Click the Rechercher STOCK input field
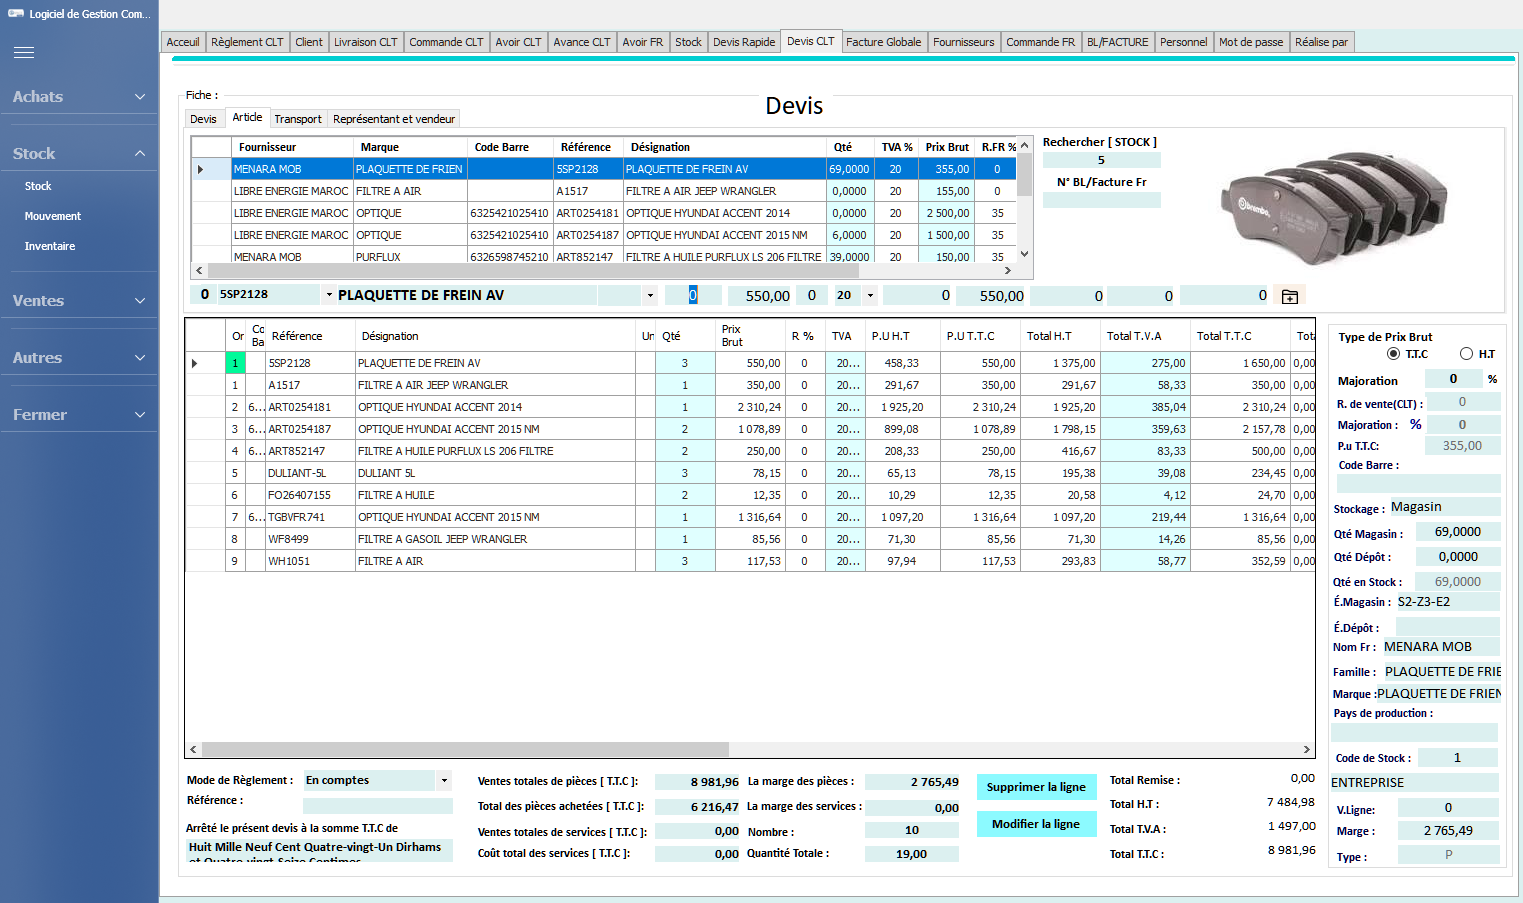The width and height of the screenshot is (1523, 903). (1101, 160)
